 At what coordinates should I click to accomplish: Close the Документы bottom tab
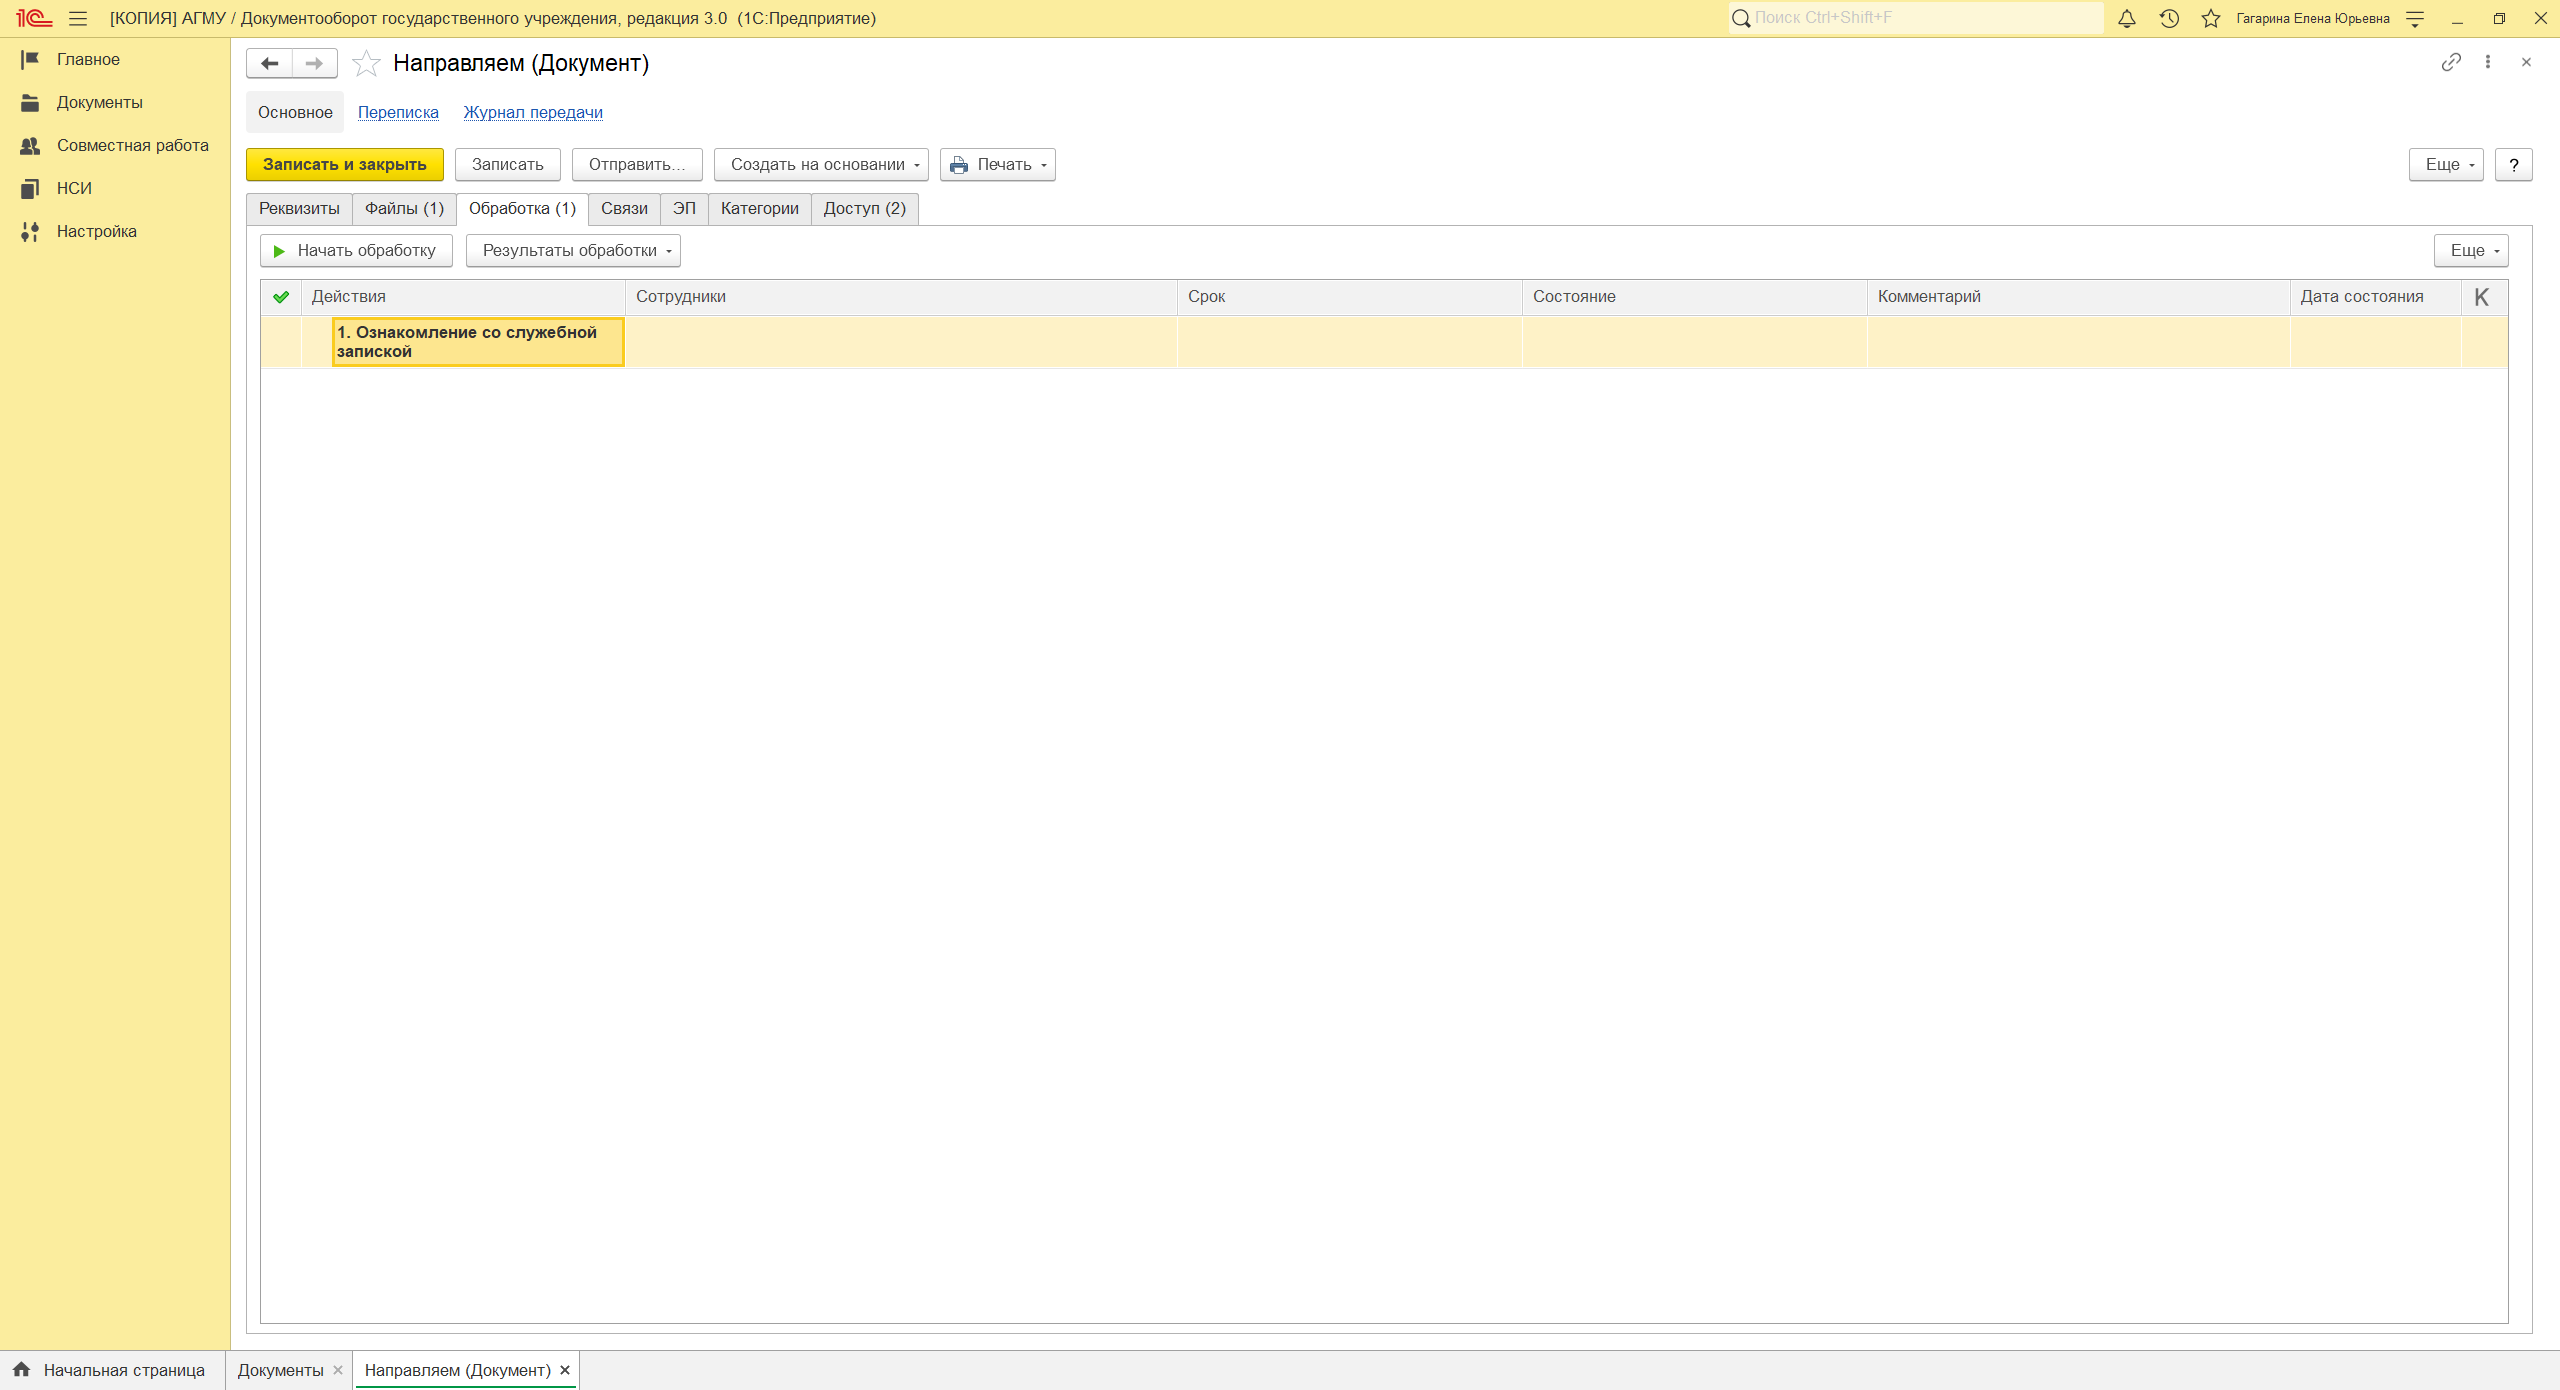point(338,1370)
